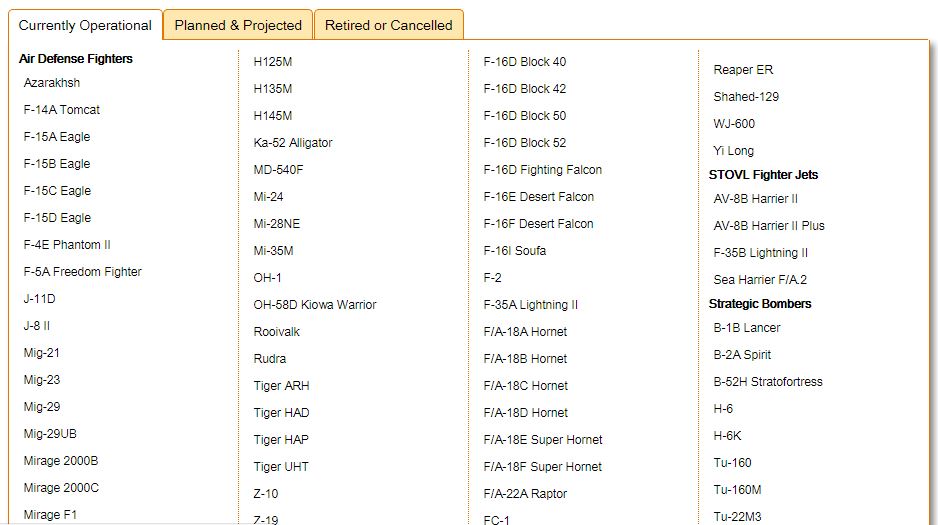
Task: Open the Retired or Cancelled tab
Action: click(x=388, y=25)
